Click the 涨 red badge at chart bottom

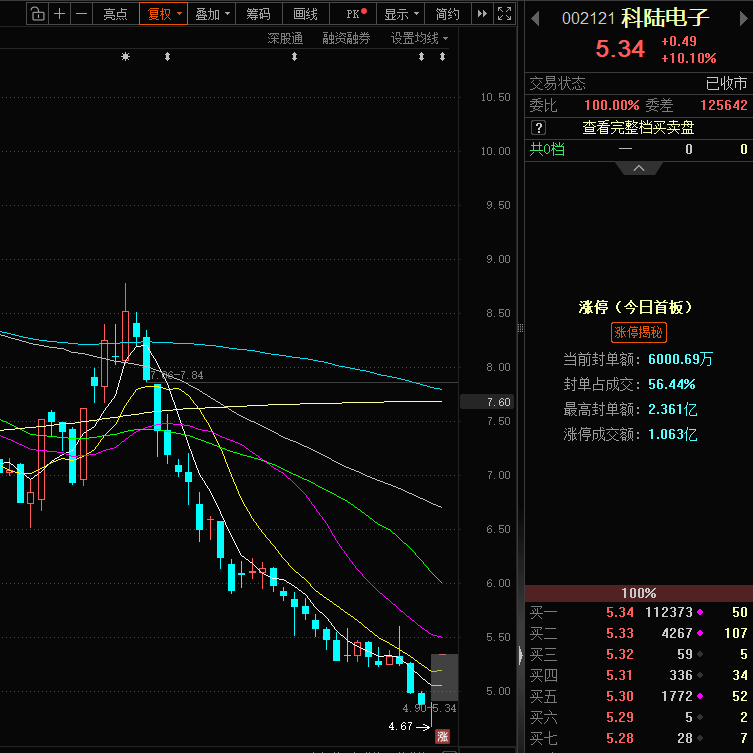pos(442,736)
